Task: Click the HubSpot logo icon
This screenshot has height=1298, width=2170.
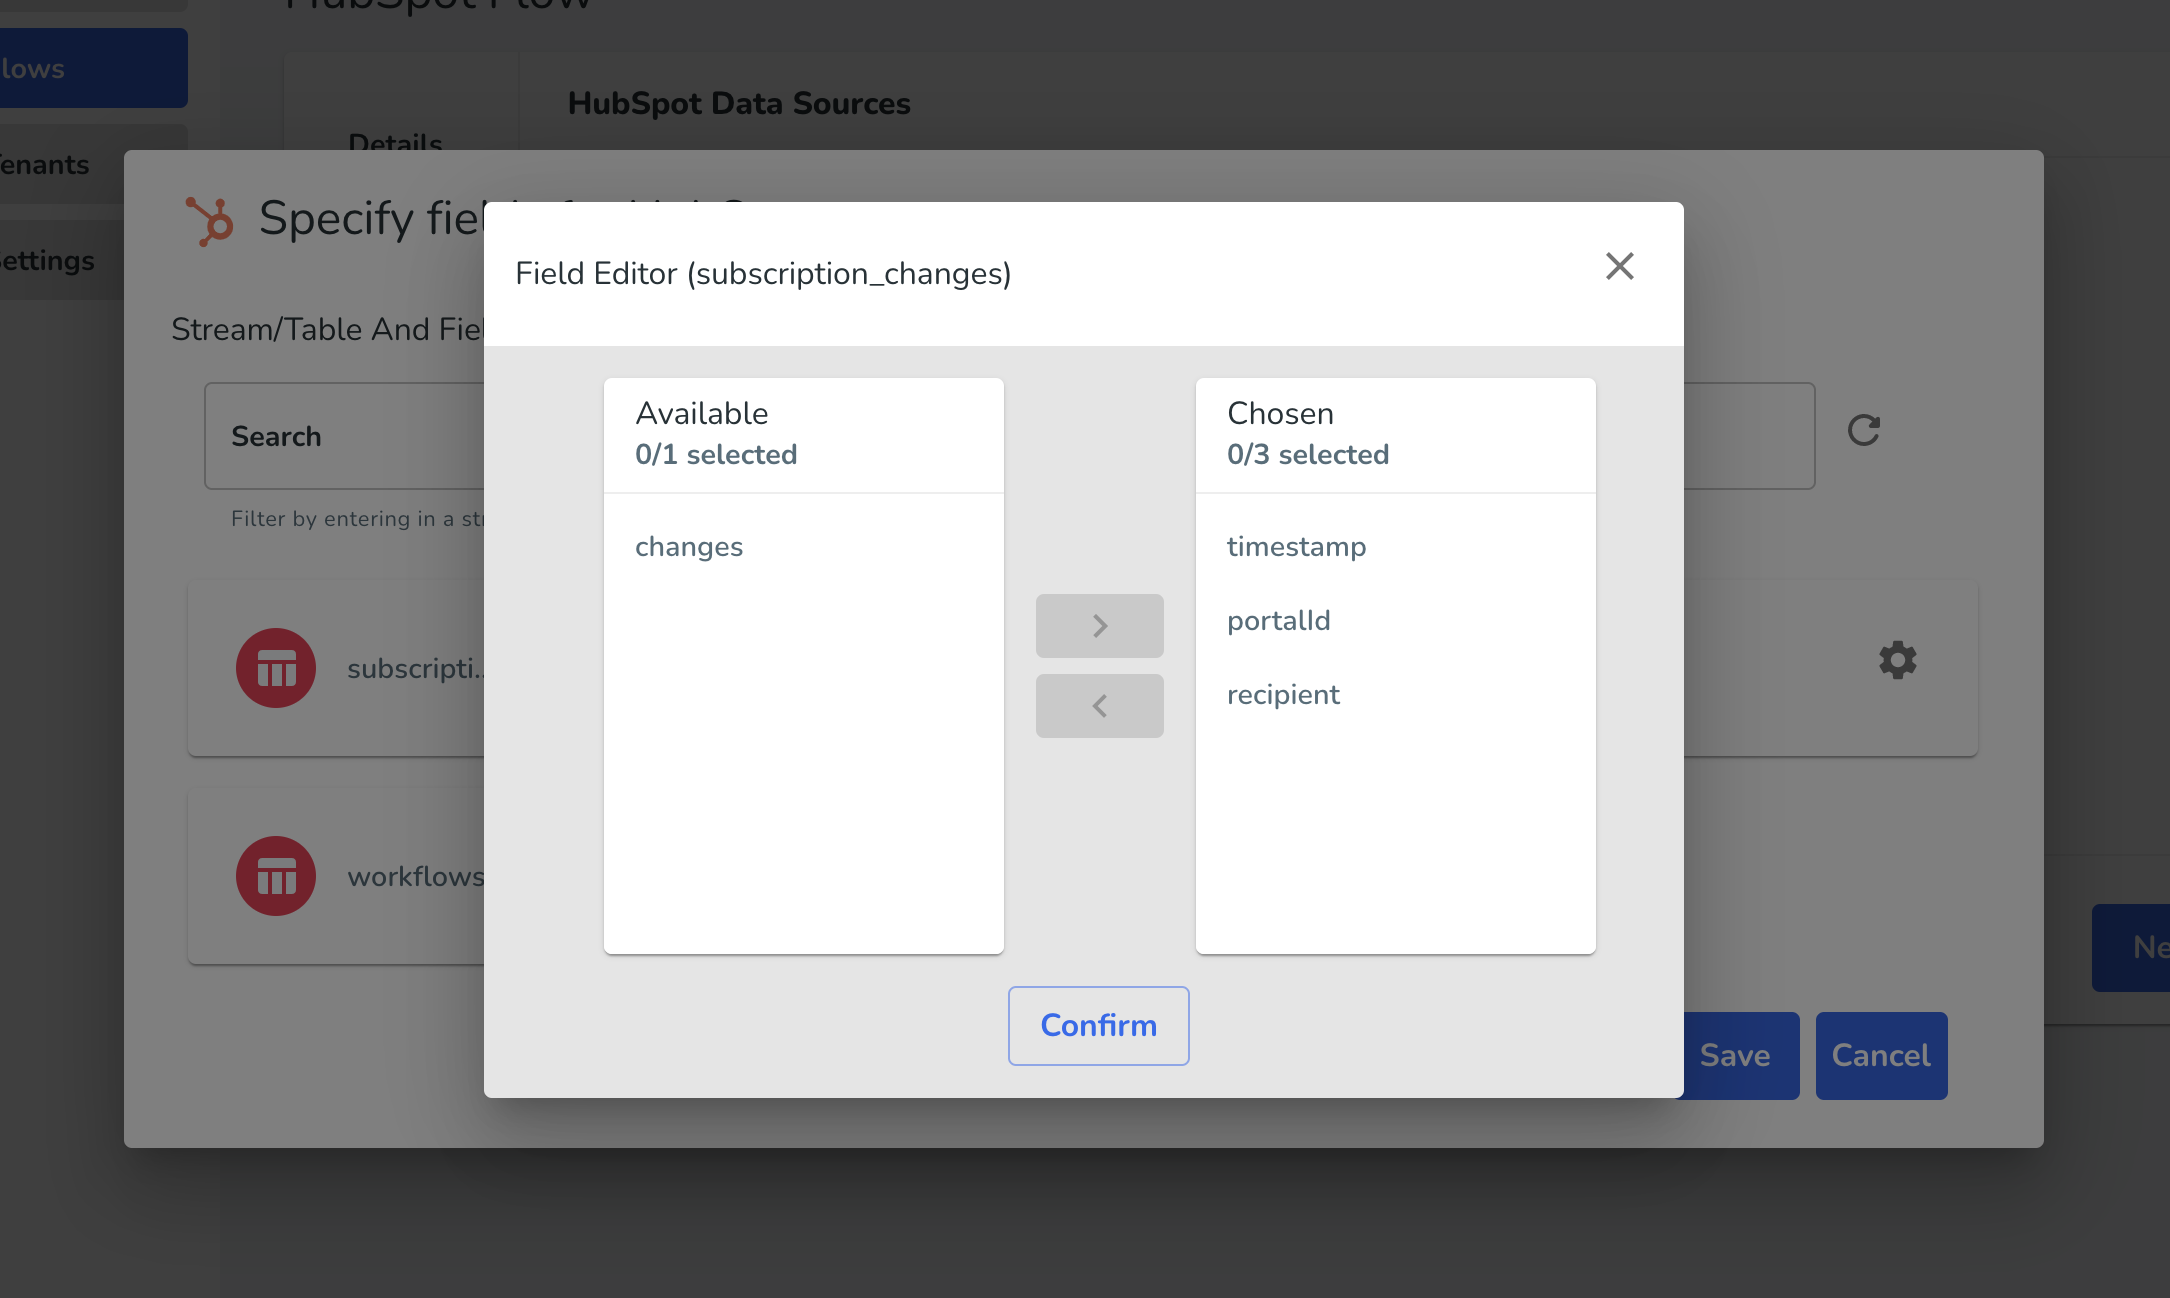Action: (x=209, y=220)
